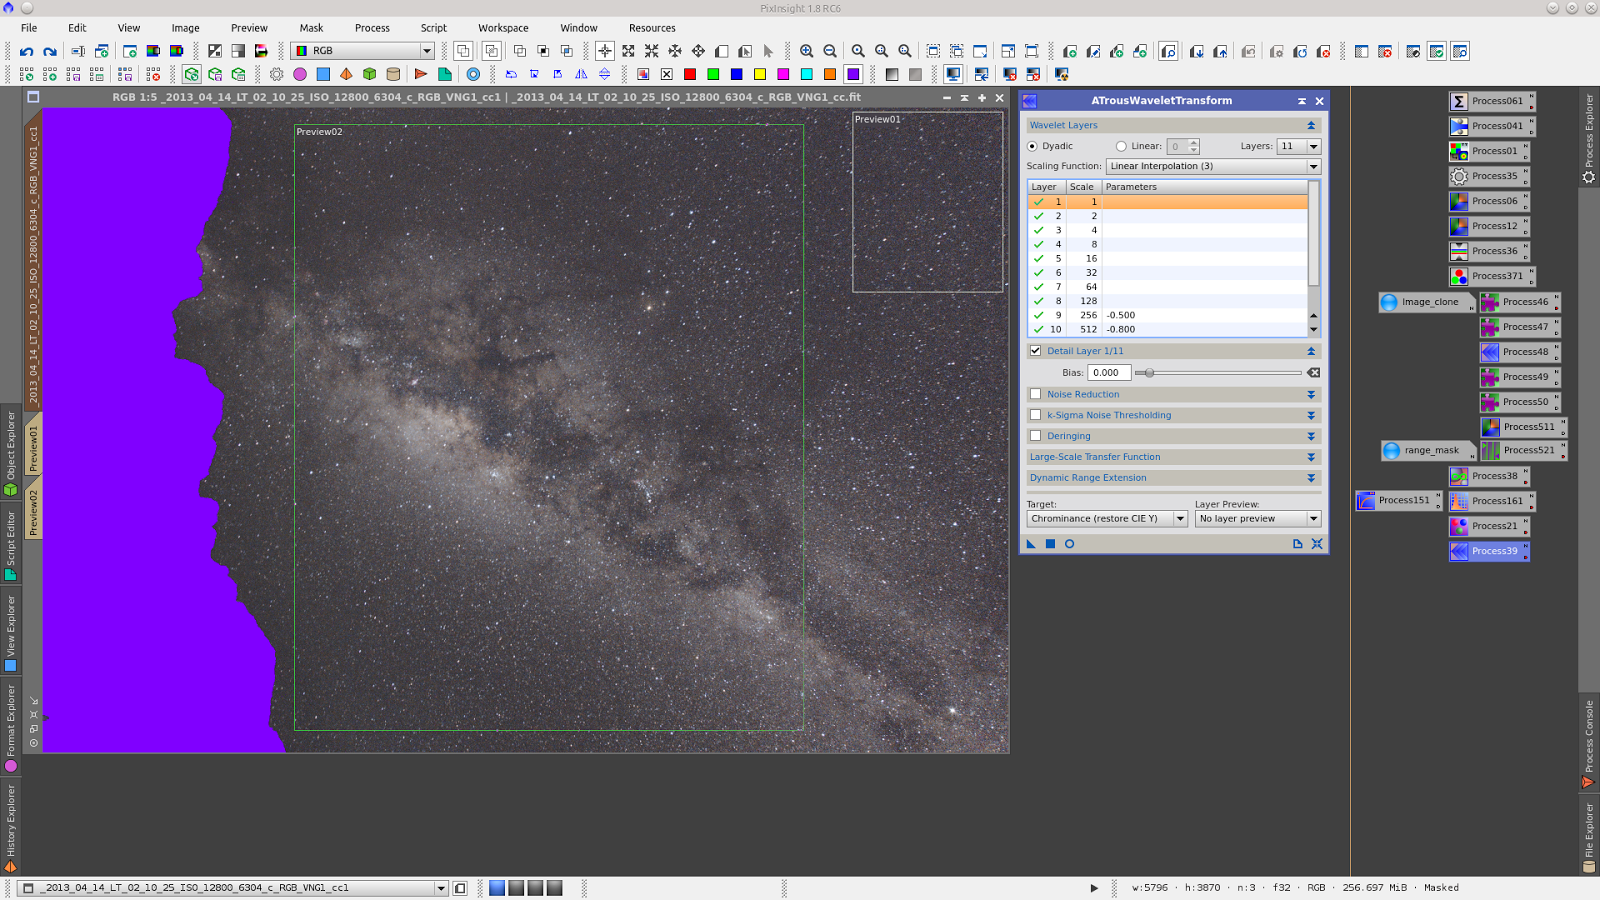Click the green cube icon
The height and width of the screenshot is (900, 1600).
click(x=369, y=74)
